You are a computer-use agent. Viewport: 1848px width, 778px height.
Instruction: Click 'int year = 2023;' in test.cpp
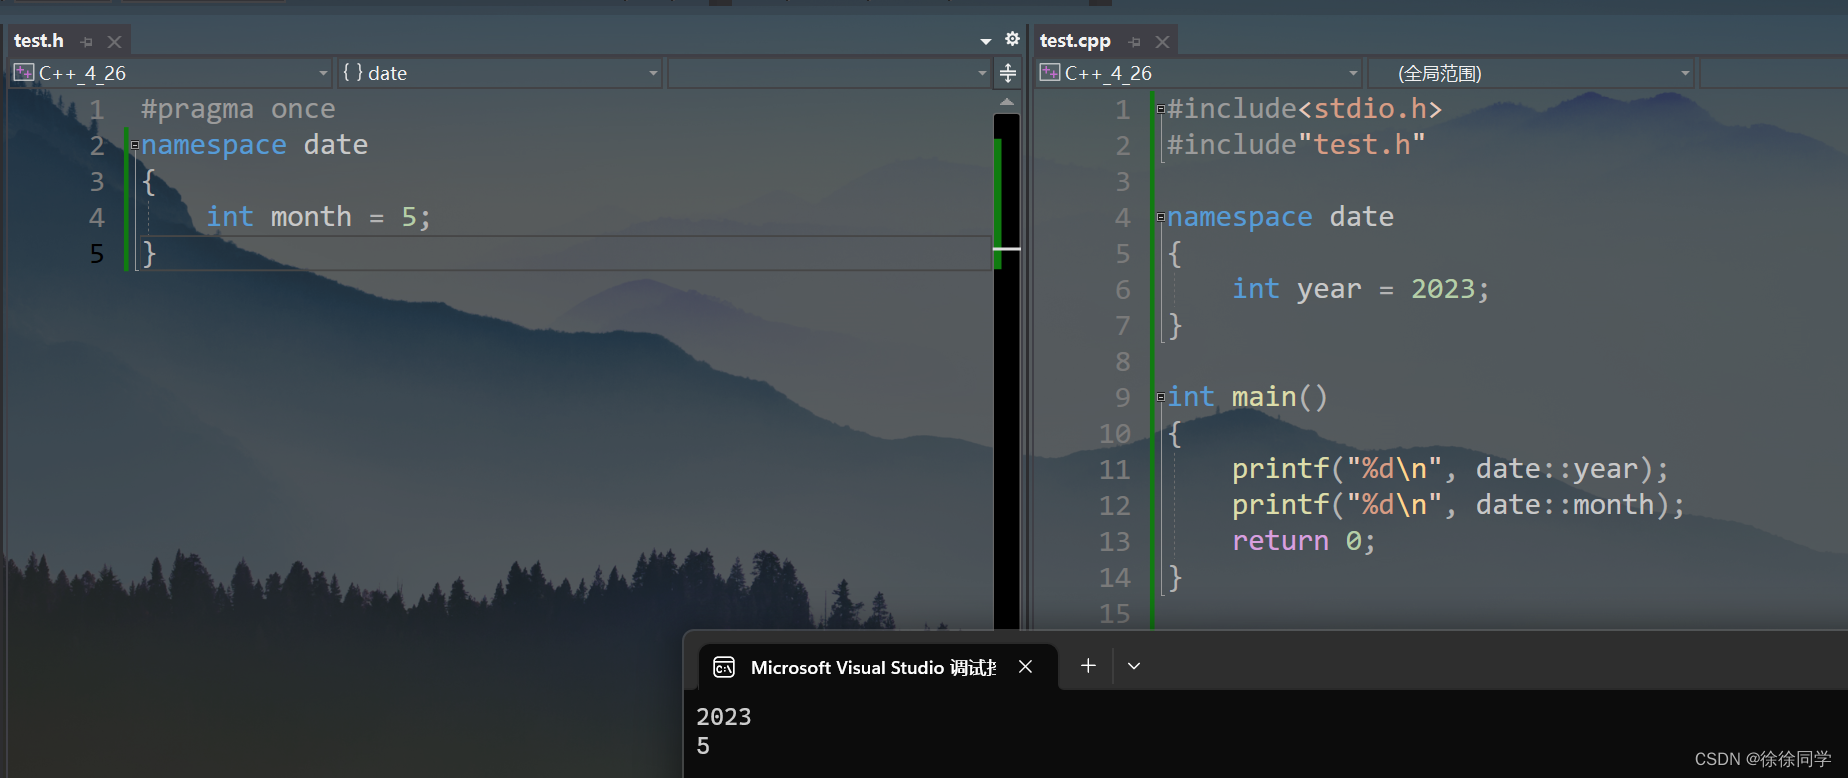click(x=1360, y=289)
